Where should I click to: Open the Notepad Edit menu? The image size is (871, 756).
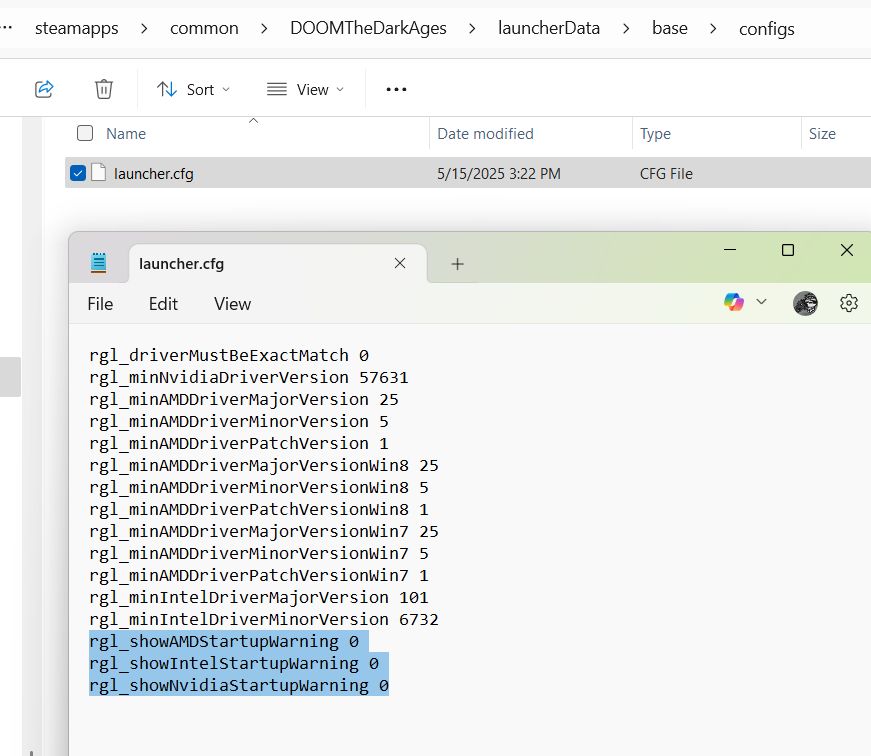pos(163,304)
